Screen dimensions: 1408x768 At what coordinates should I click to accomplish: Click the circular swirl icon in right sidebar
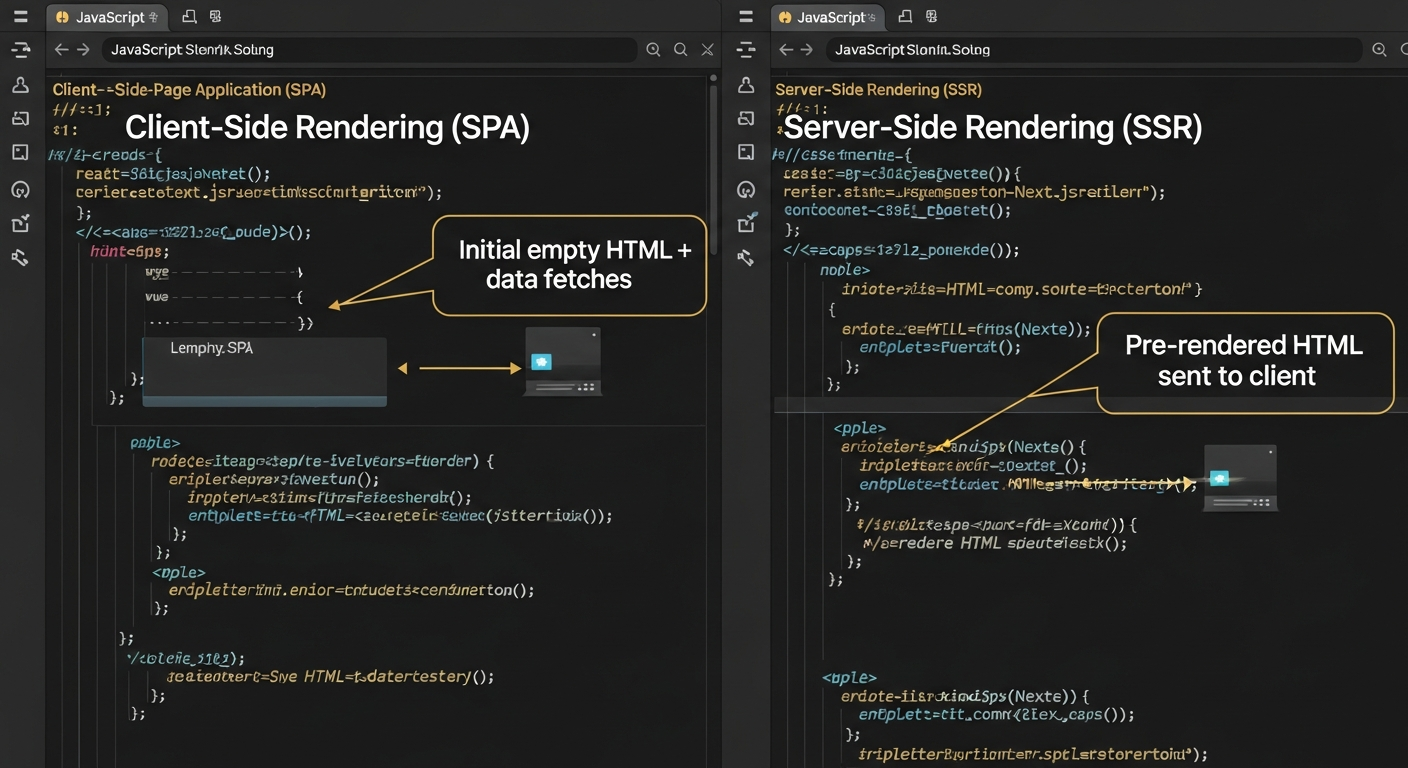tap(746, 189)
